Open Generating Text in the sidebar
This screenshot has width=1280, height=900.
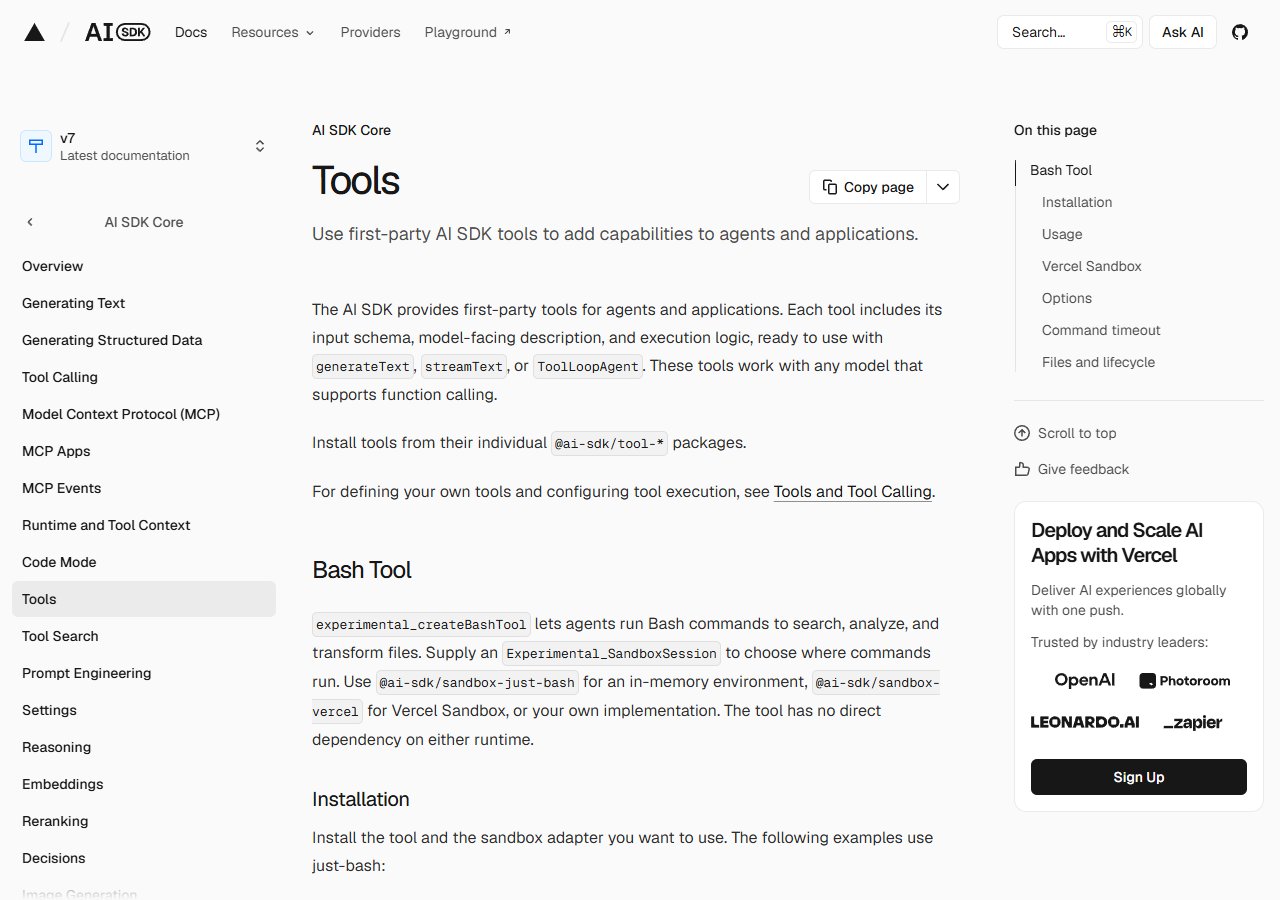point(144,303)
